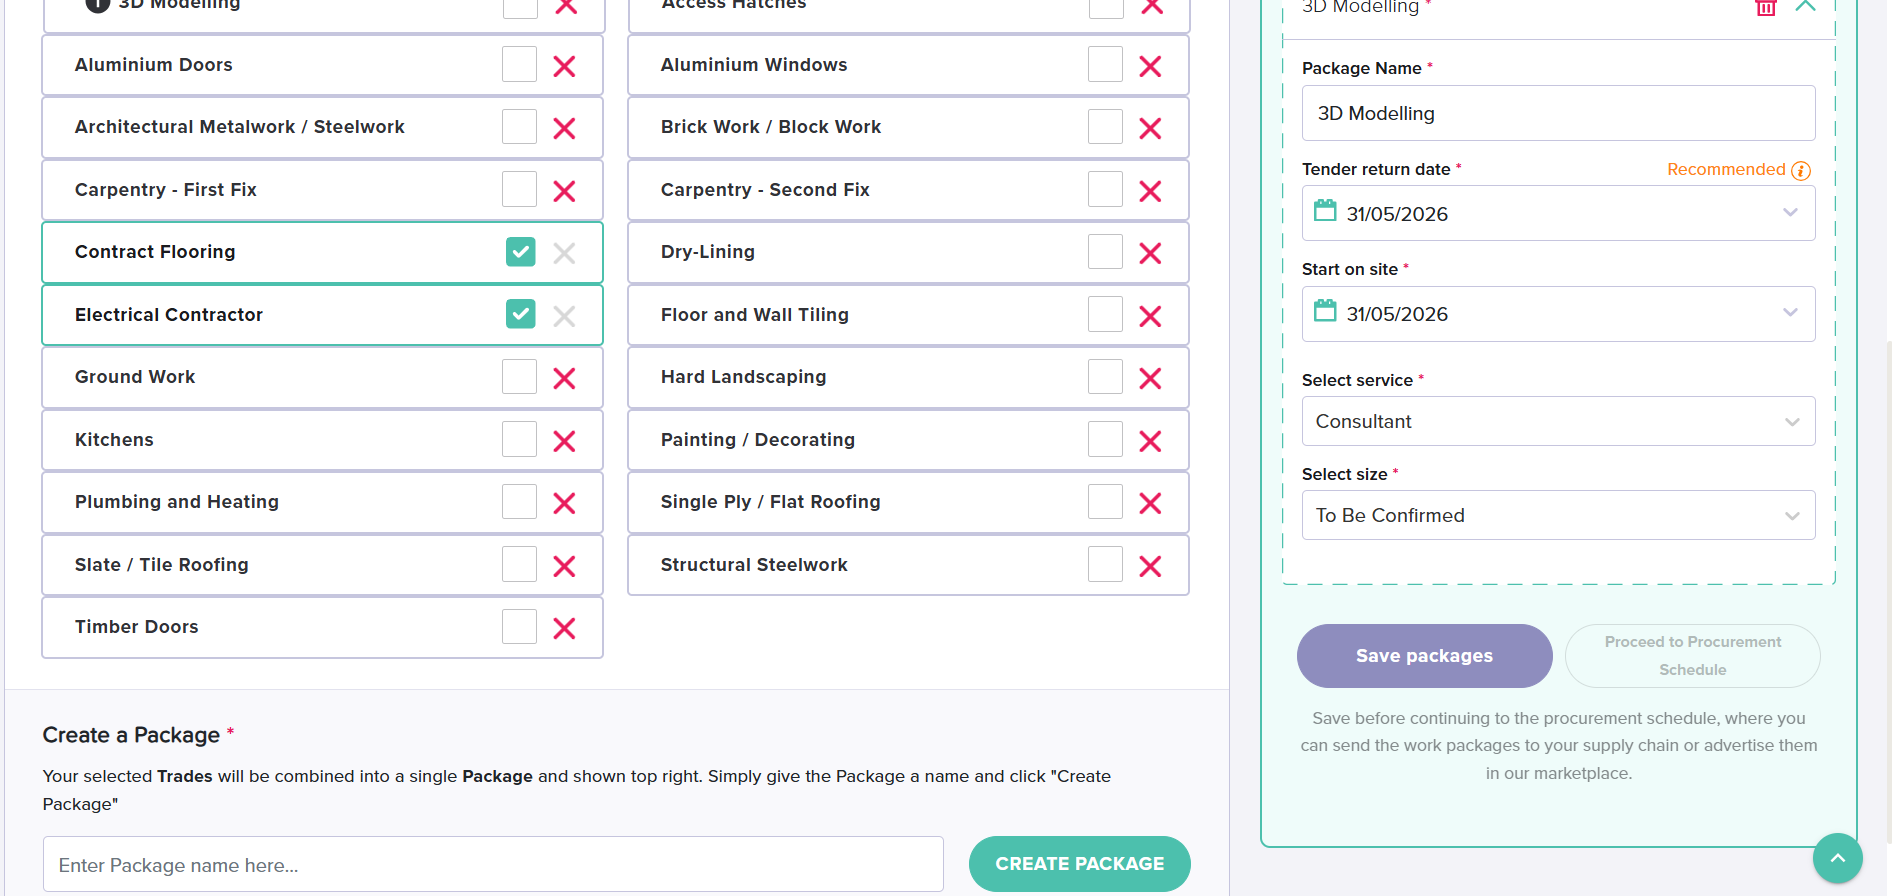Click the Save packages button
The height and width of the screenshot is (896, 1892).
1424,656
